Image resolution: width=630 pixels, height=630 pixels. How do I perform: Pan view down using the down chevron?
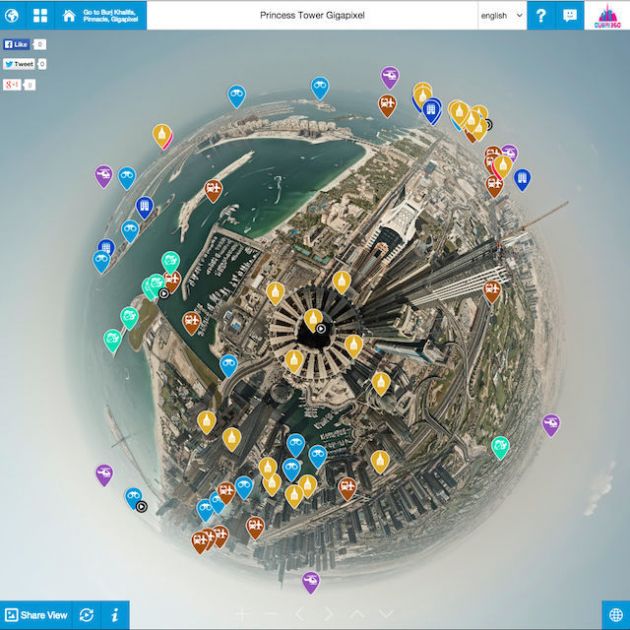[x=386, y=613]
